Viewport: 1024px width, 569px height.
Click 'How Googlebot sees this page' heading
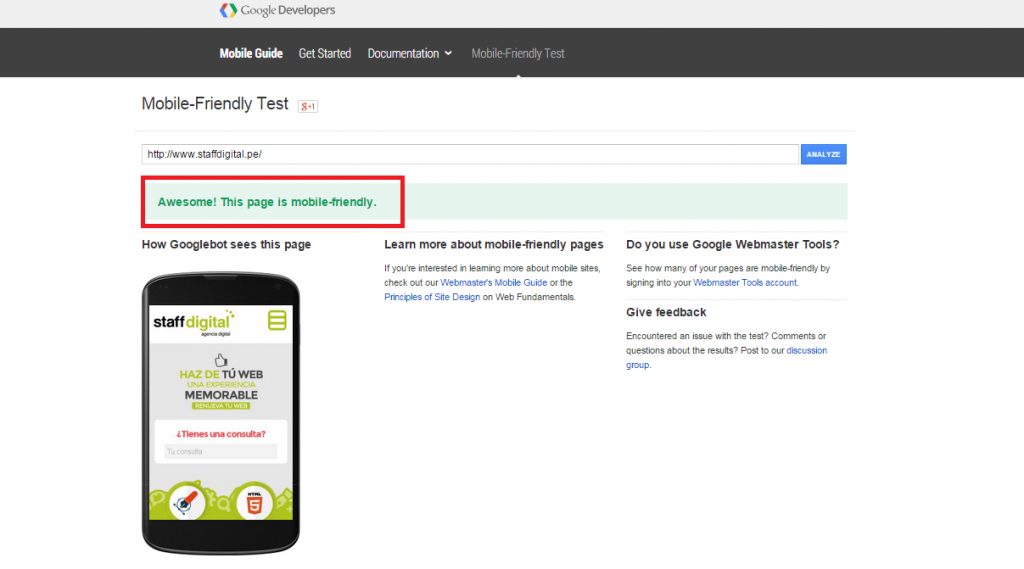(226, 244)
